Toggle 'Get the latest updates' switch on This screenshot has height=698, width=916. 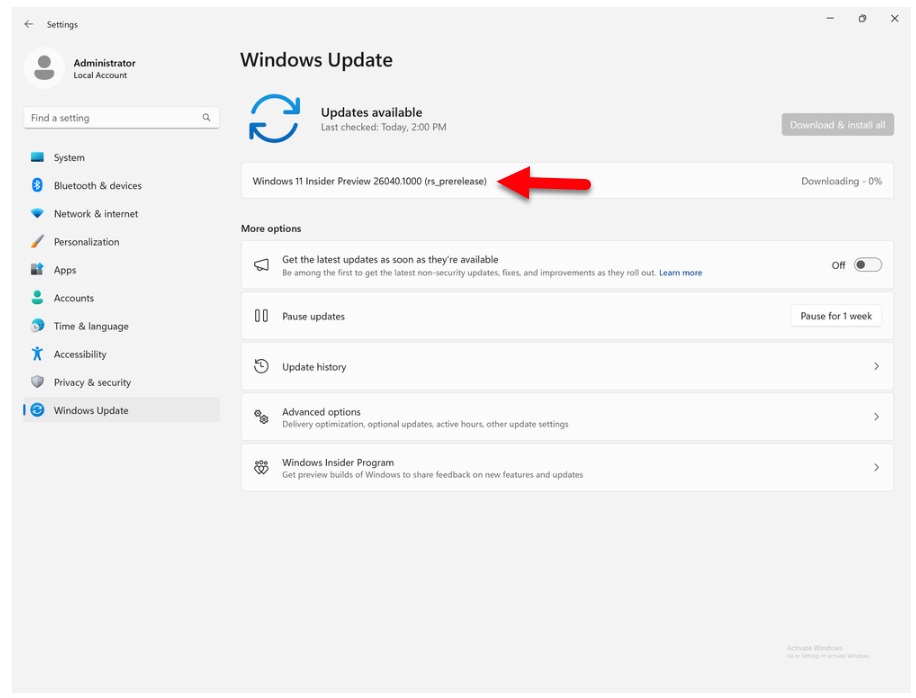868,265
